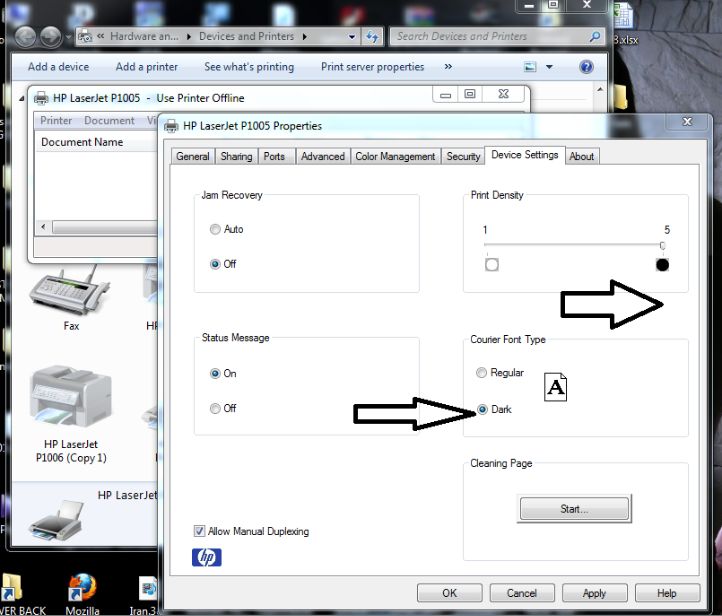The image size is (722, 616).
Task: Click See what's printing
Action: (x=249, y=67)
